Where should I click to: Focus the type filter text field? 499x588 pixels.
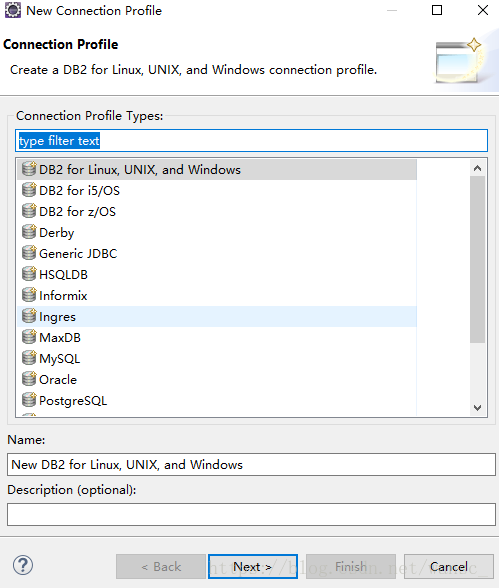(x=251, y=141)
